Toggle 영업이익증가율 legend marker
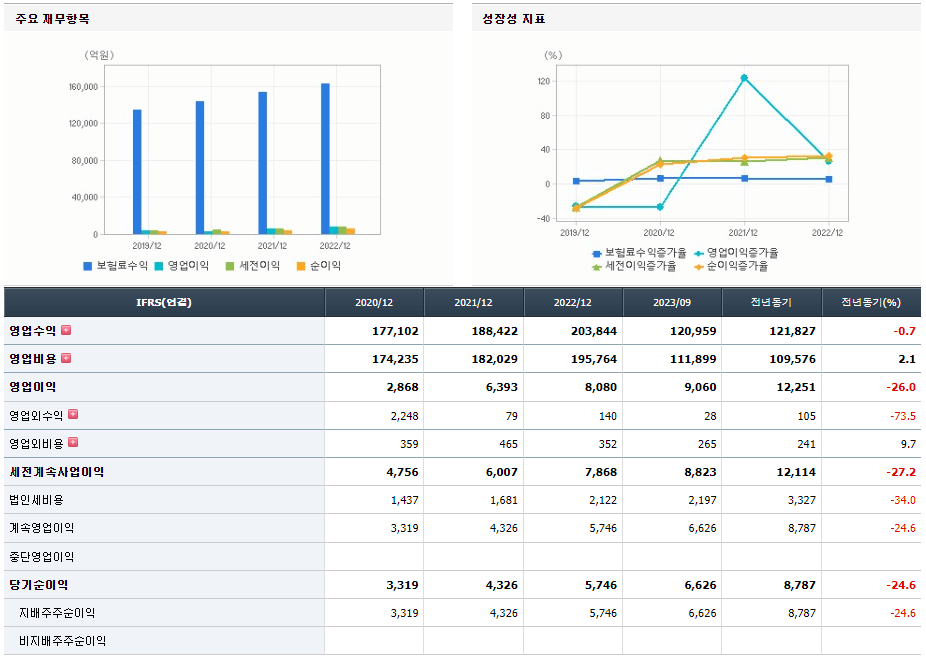The height and width of the screenshot is (658, 926). click(699, 254)
